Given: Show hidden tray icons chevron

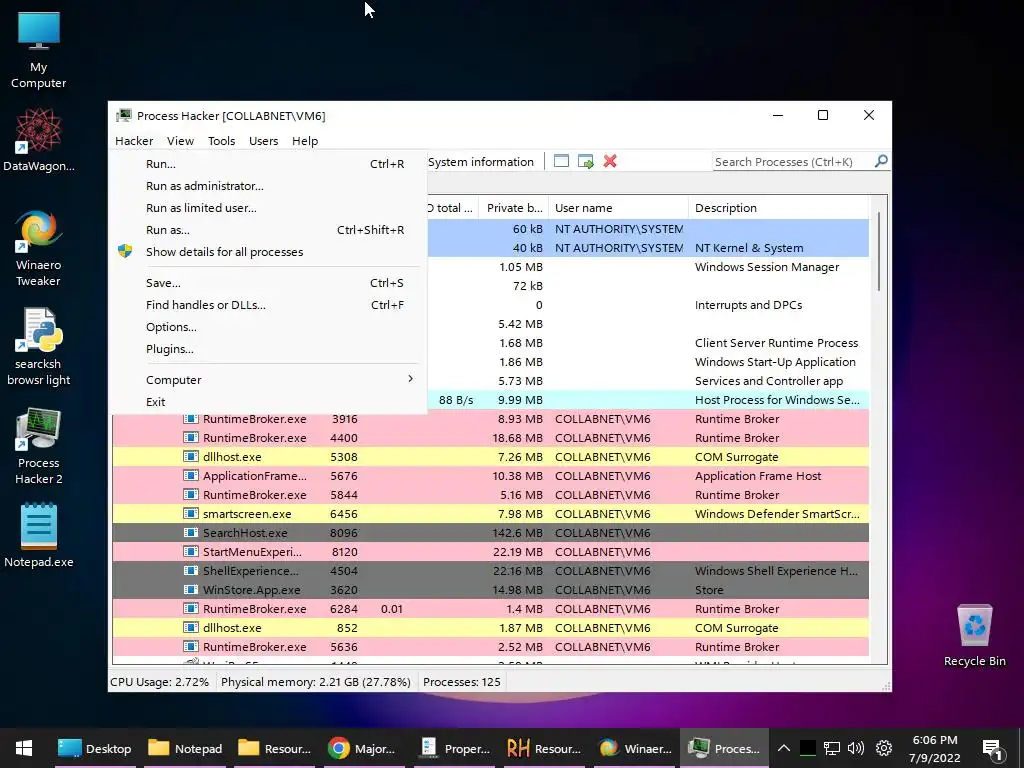Looking at the screenshot, I should [784, 748].
